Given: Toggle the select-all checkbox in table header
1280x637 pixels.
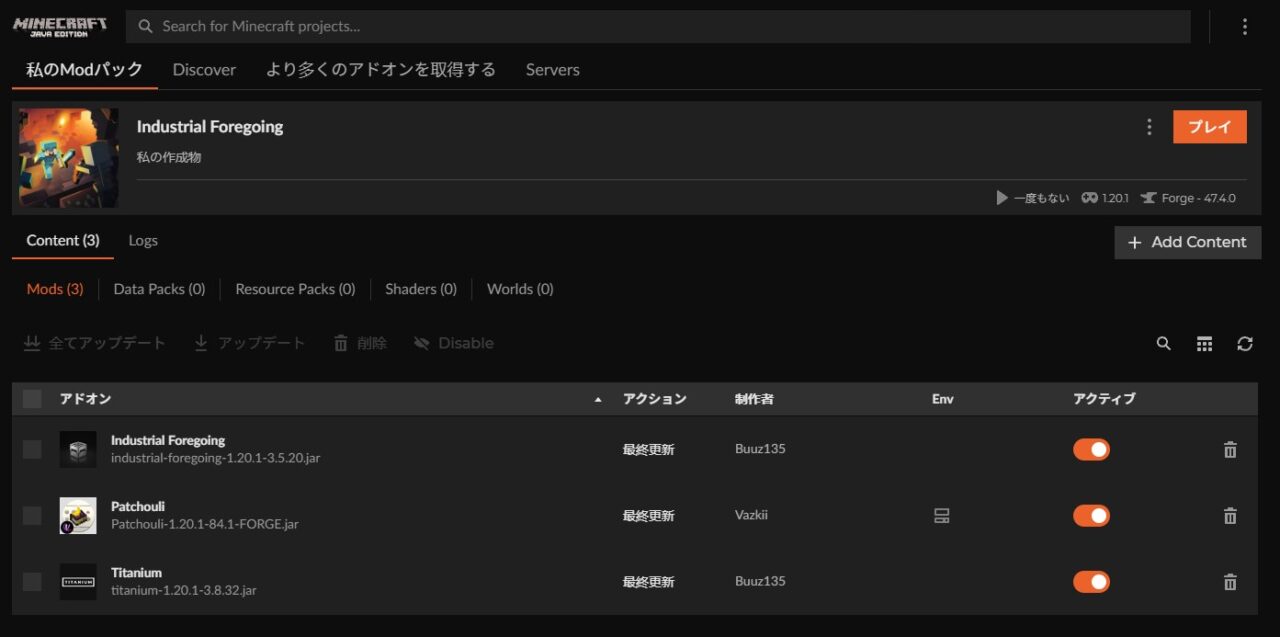Looking at the screenshot, I should pos(32,399).
